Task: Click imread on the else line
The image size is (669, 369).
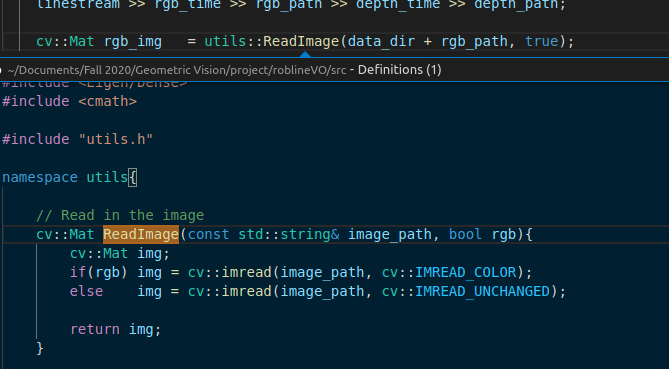Action: pyautogui.click(x=247, y=291)
